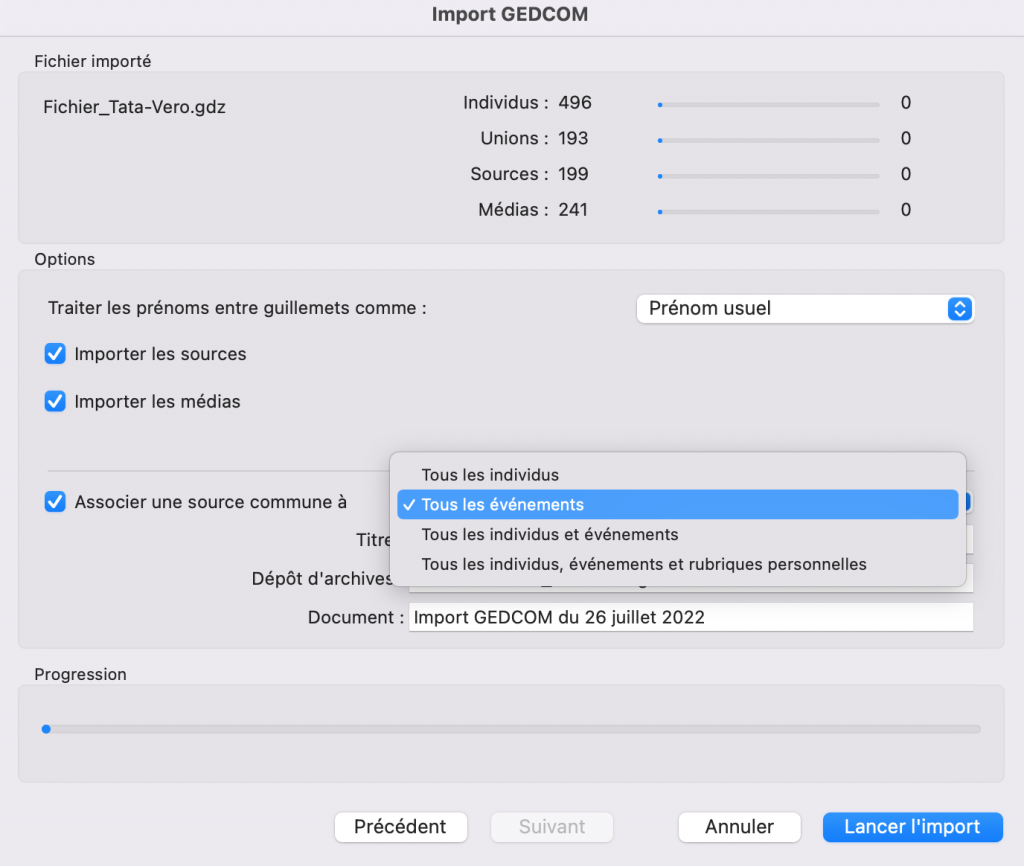Go back using the Précédent button
1024x866 pixels.
[x=400, y=827]
